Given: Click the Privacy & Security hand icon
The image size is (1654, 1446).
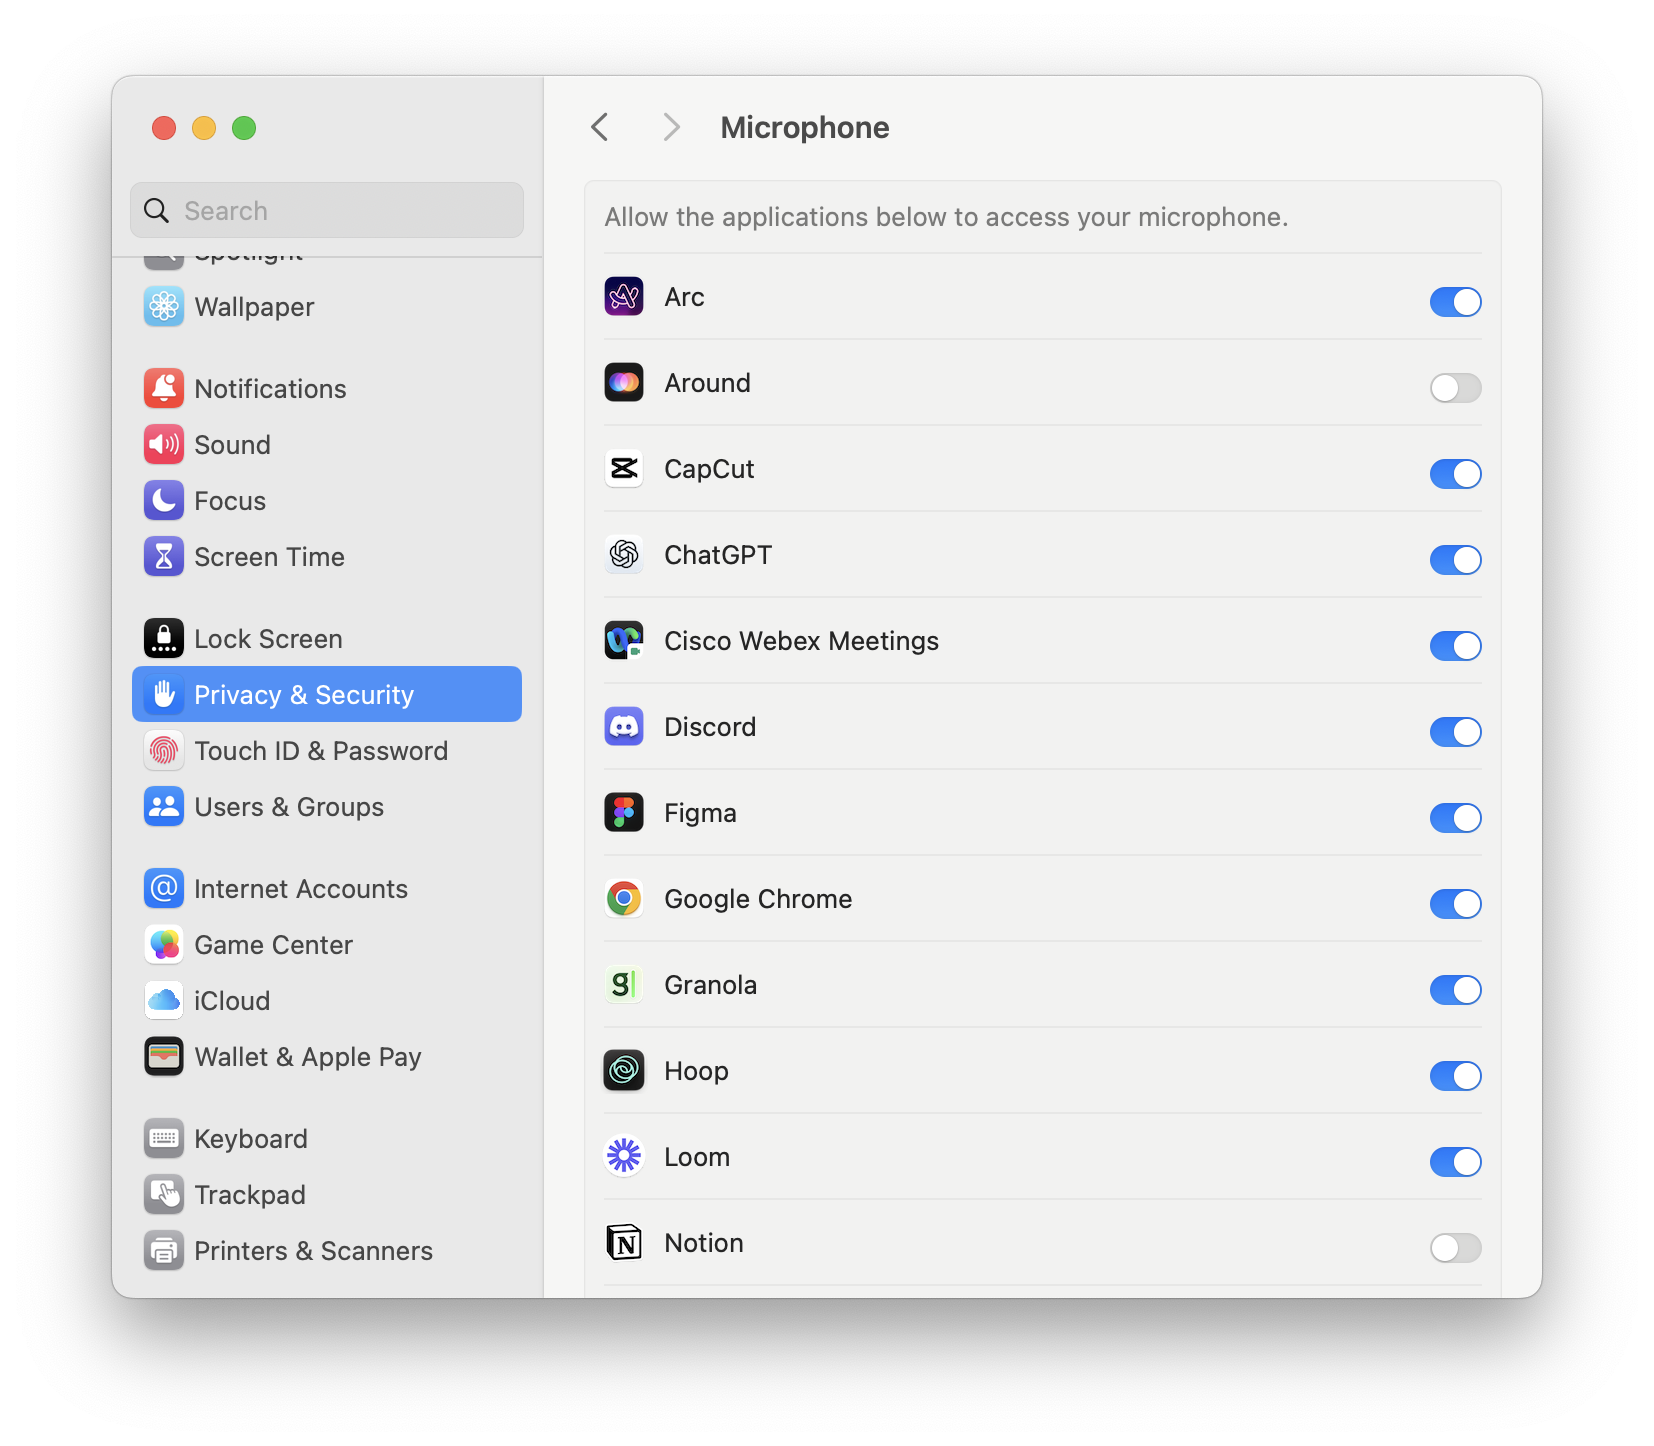Looking at the screenshot, I should tap(164, 695).
